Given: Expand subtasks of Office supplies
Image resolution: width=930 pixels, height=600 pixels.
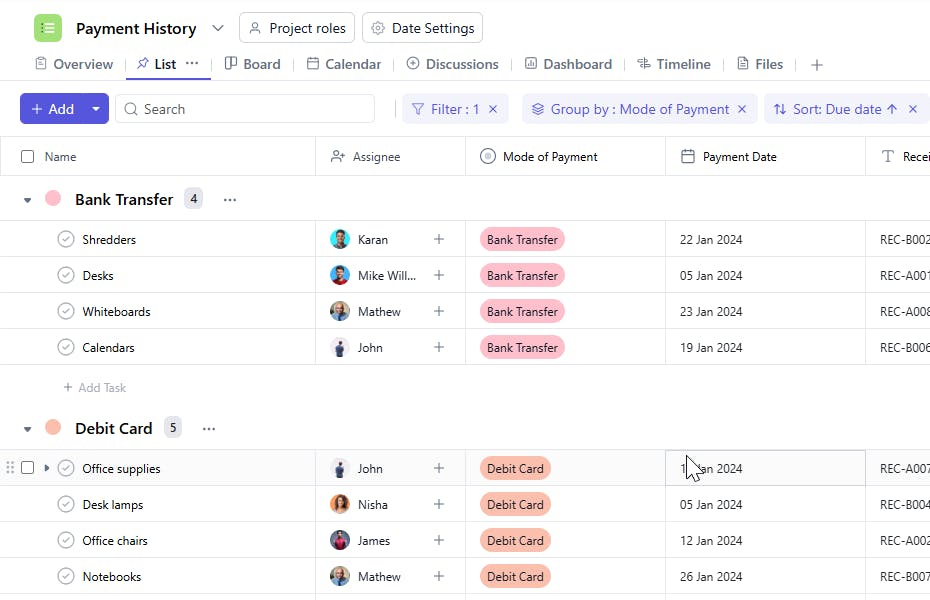Looking at the screenshot, I should click(x=47, y=468).
